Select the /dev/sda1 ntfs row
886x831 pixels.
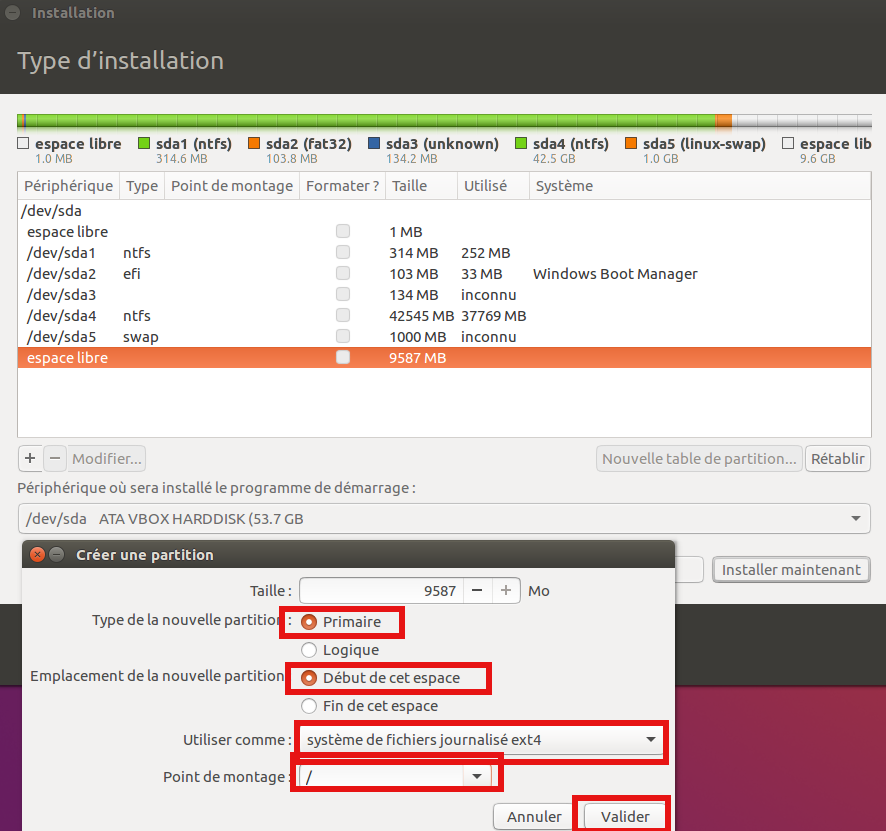444,253
